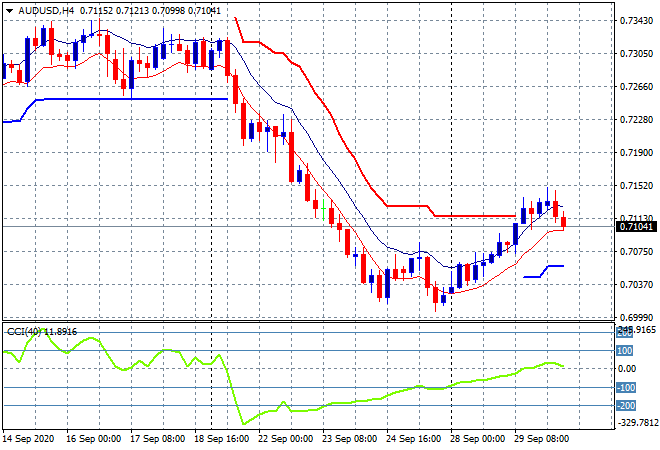Click the CCI 100 level label
The image size is (660, 450).
[x=625, y=350]
